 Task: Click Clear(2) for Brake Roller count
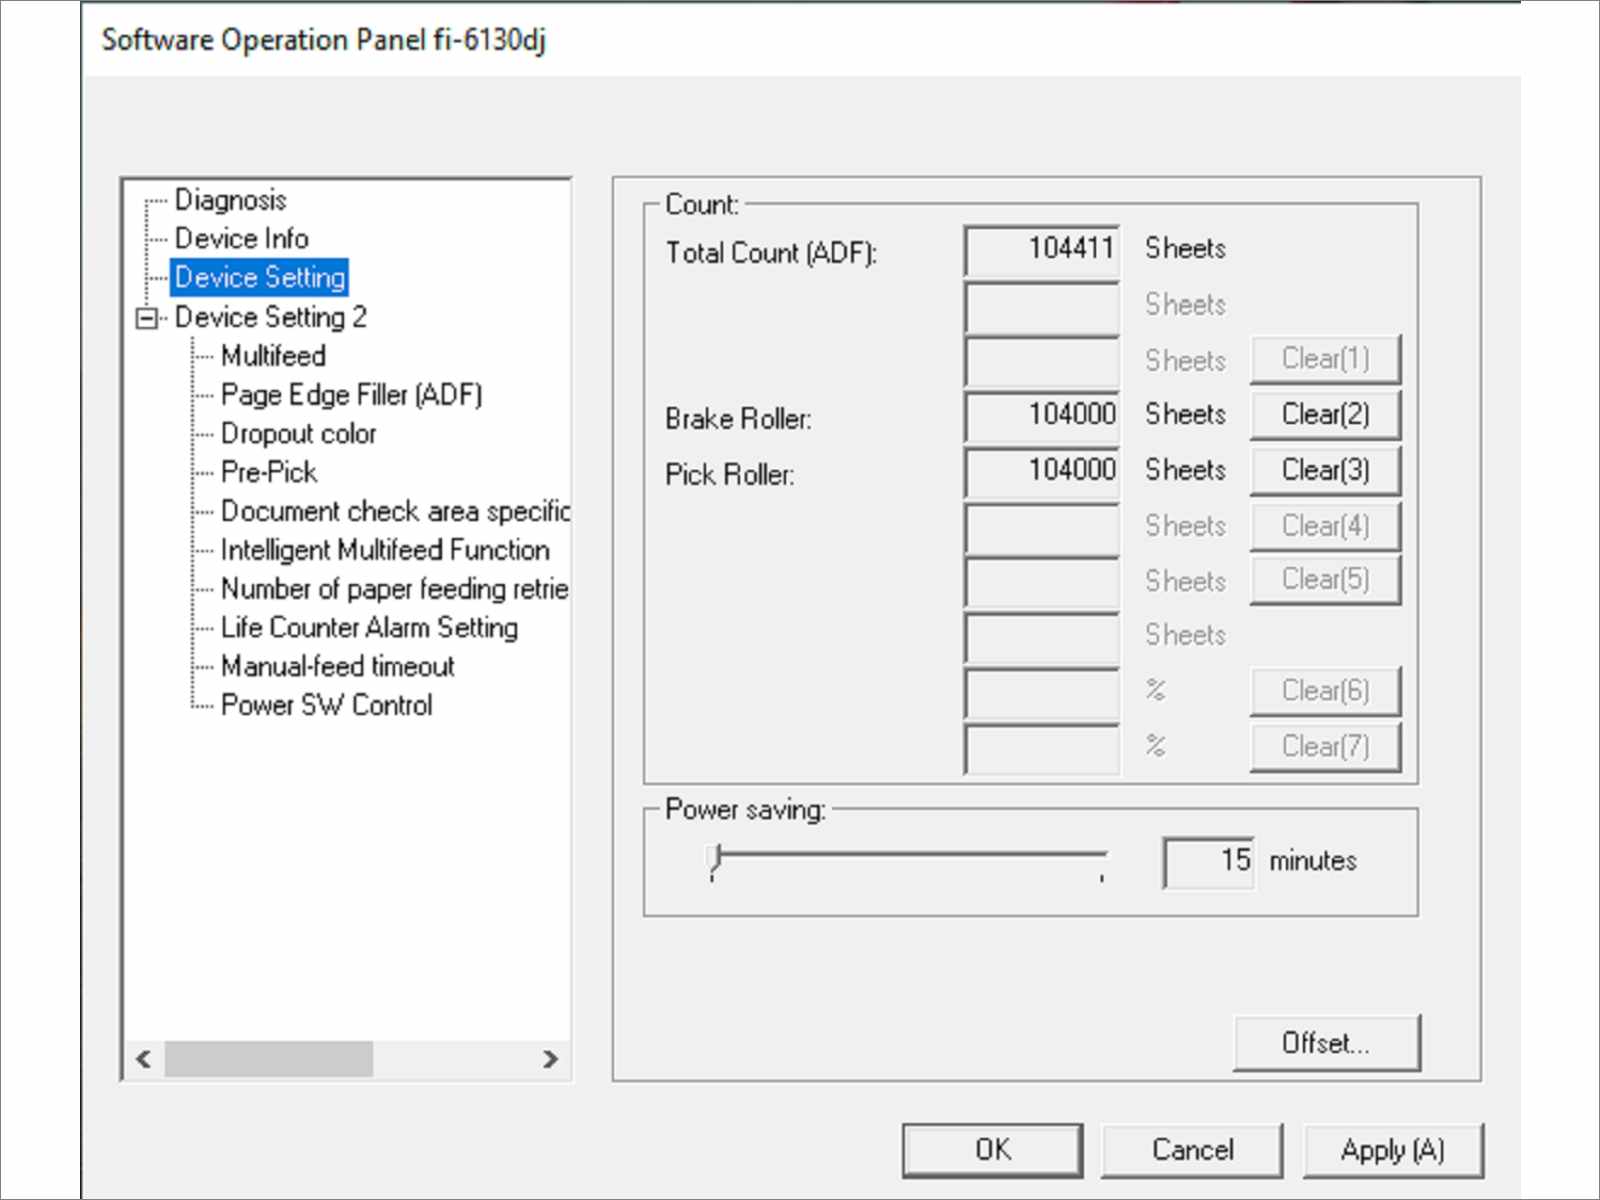1325,415
